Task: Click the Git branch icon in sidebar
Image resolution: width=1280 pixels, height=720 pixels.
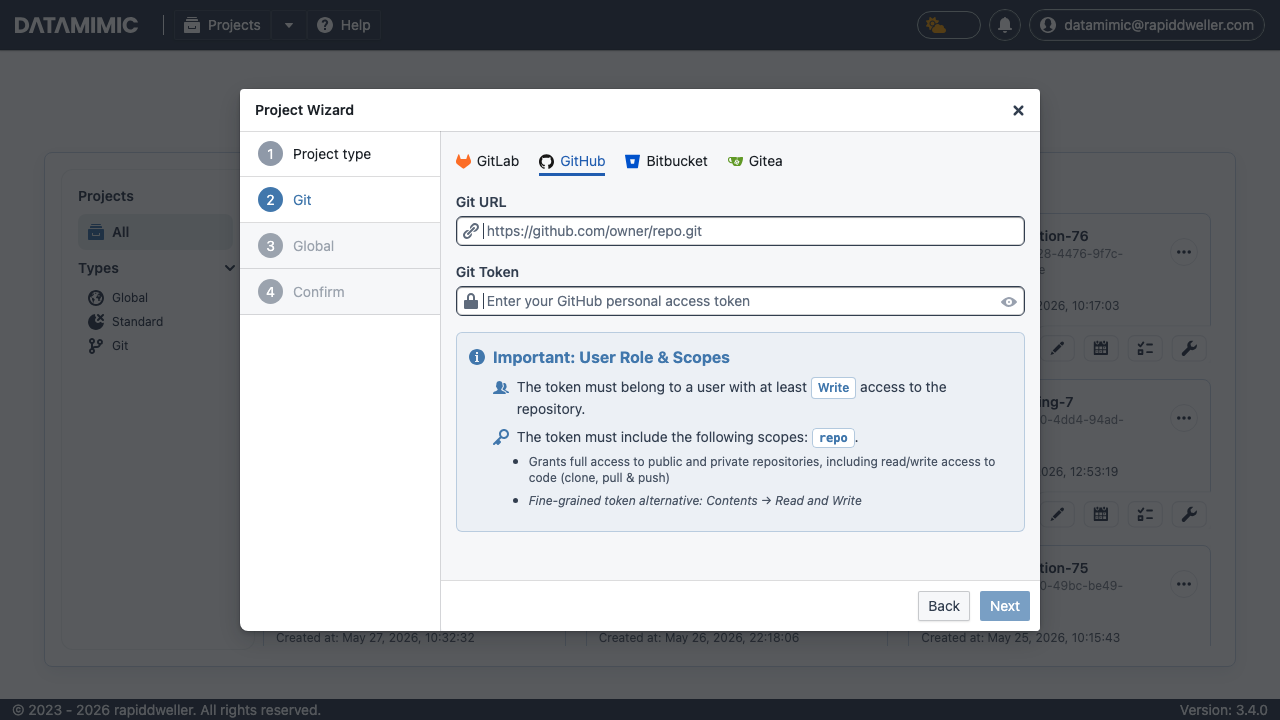Action: [96, 346]
